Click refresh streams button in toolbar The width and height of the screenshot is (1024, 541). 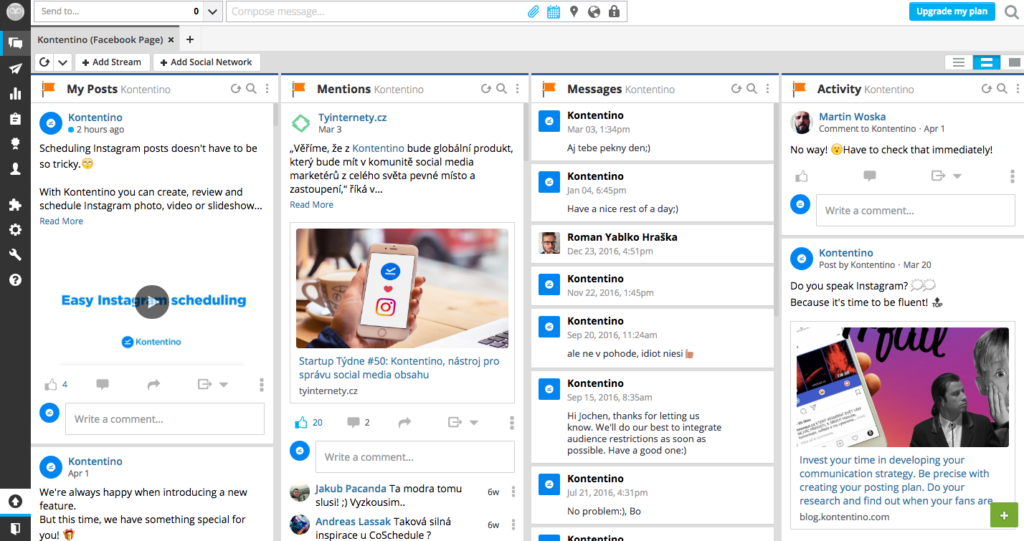click(x=44, y=62)
